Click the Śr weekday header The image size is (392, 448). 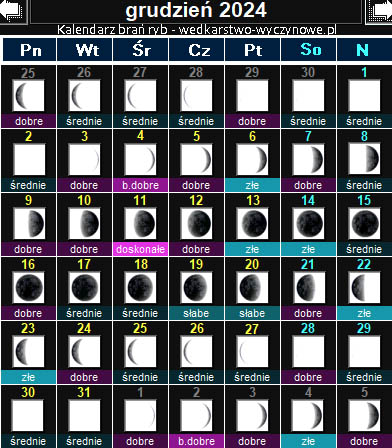point(141,50)
